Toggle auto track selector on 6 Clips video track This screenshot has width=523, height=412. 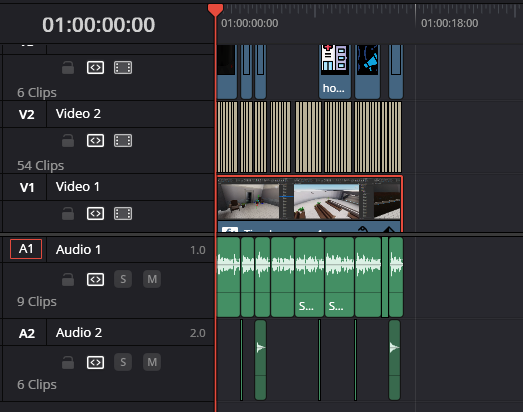95,68
